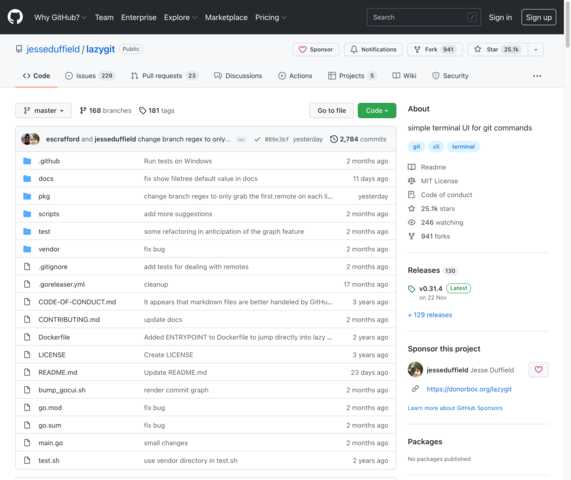View the 2,784 commits history
The width and height of the screenshot is (571, 480).
pos(358,139)
